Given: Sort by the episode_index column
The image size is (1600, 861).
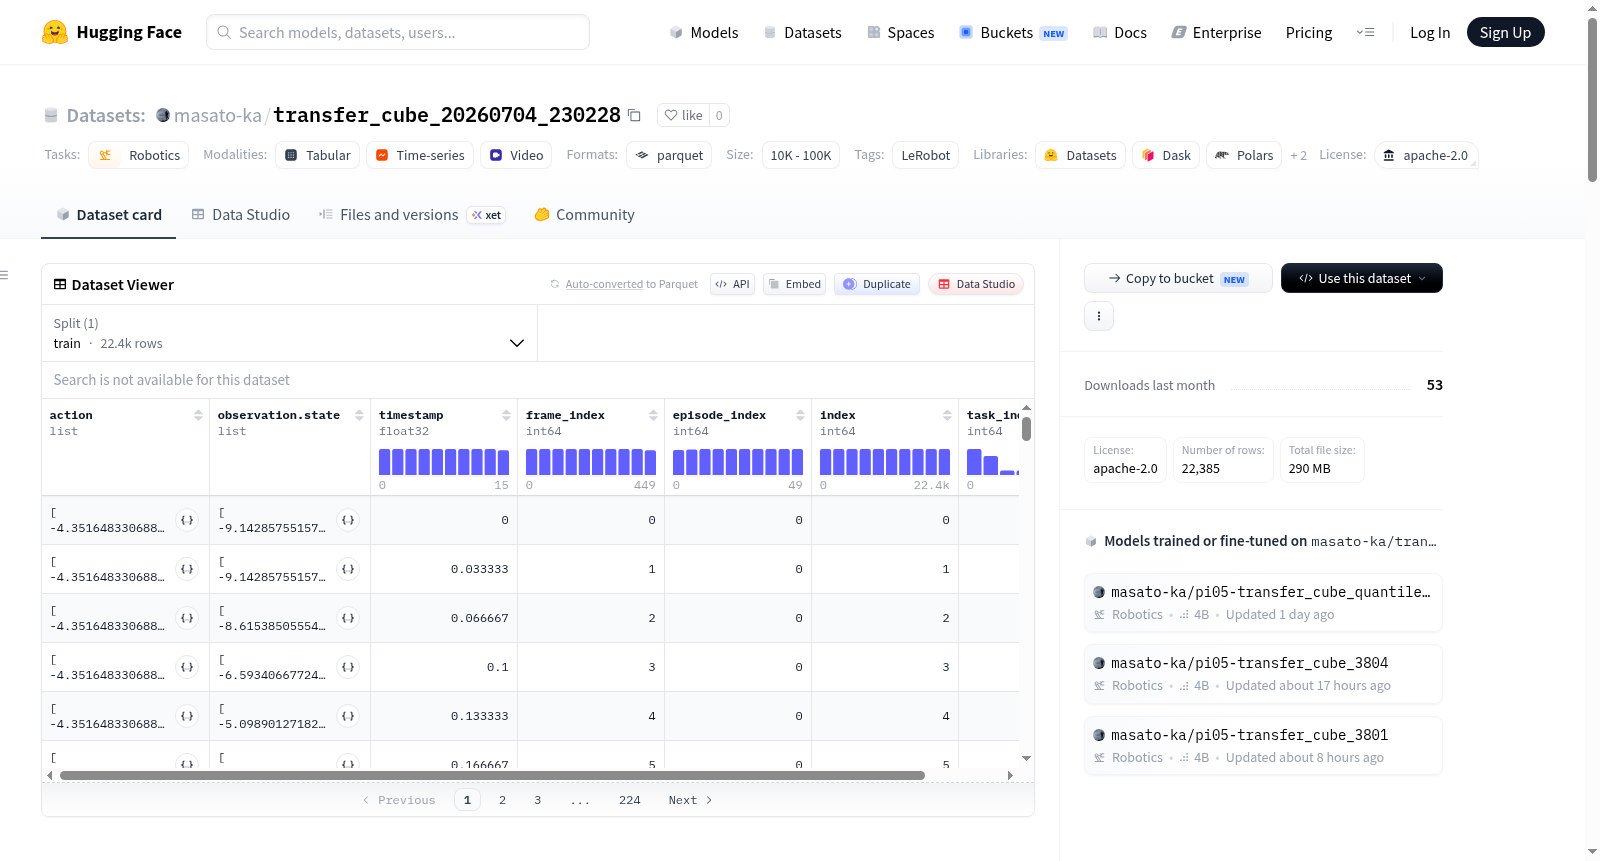Looking at the screenshot, I should (x=800, y=415).
